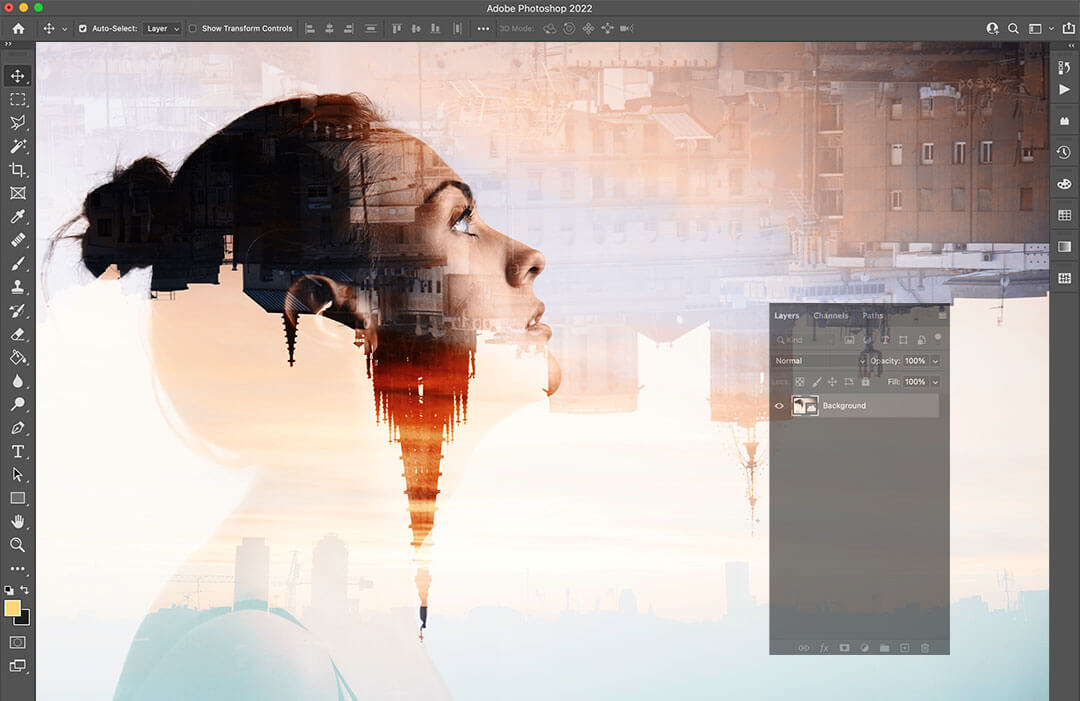
Task: Disable the Auto-Select checkbox
Action: (x=83, y=29)
